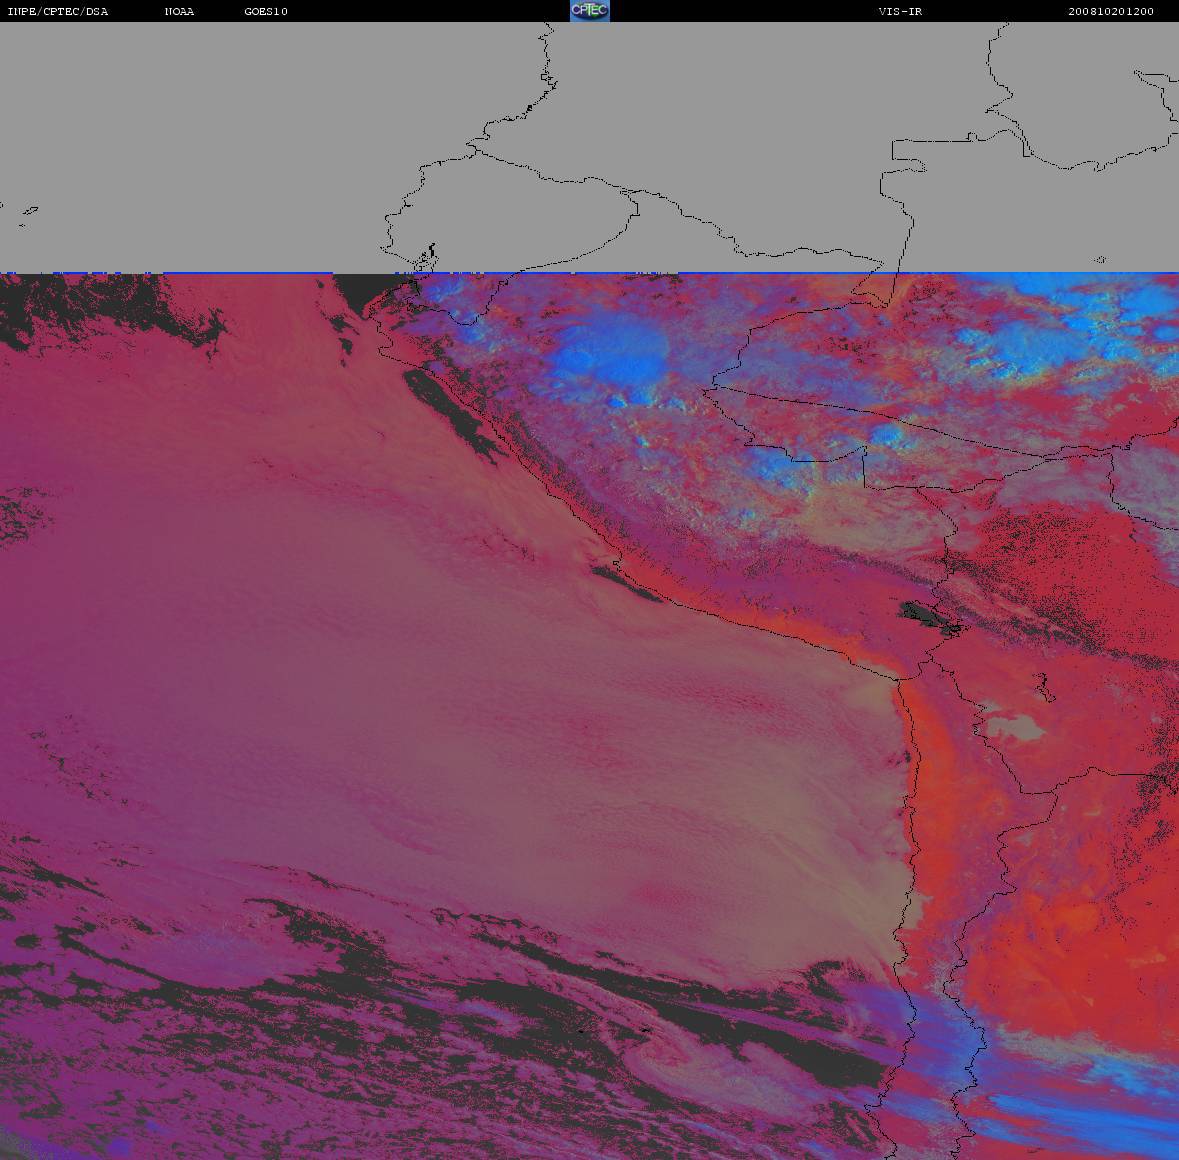Viewport: 1179px width, 1160px height.
Task: Select the GOES10 satellite label
Action: 266,11
